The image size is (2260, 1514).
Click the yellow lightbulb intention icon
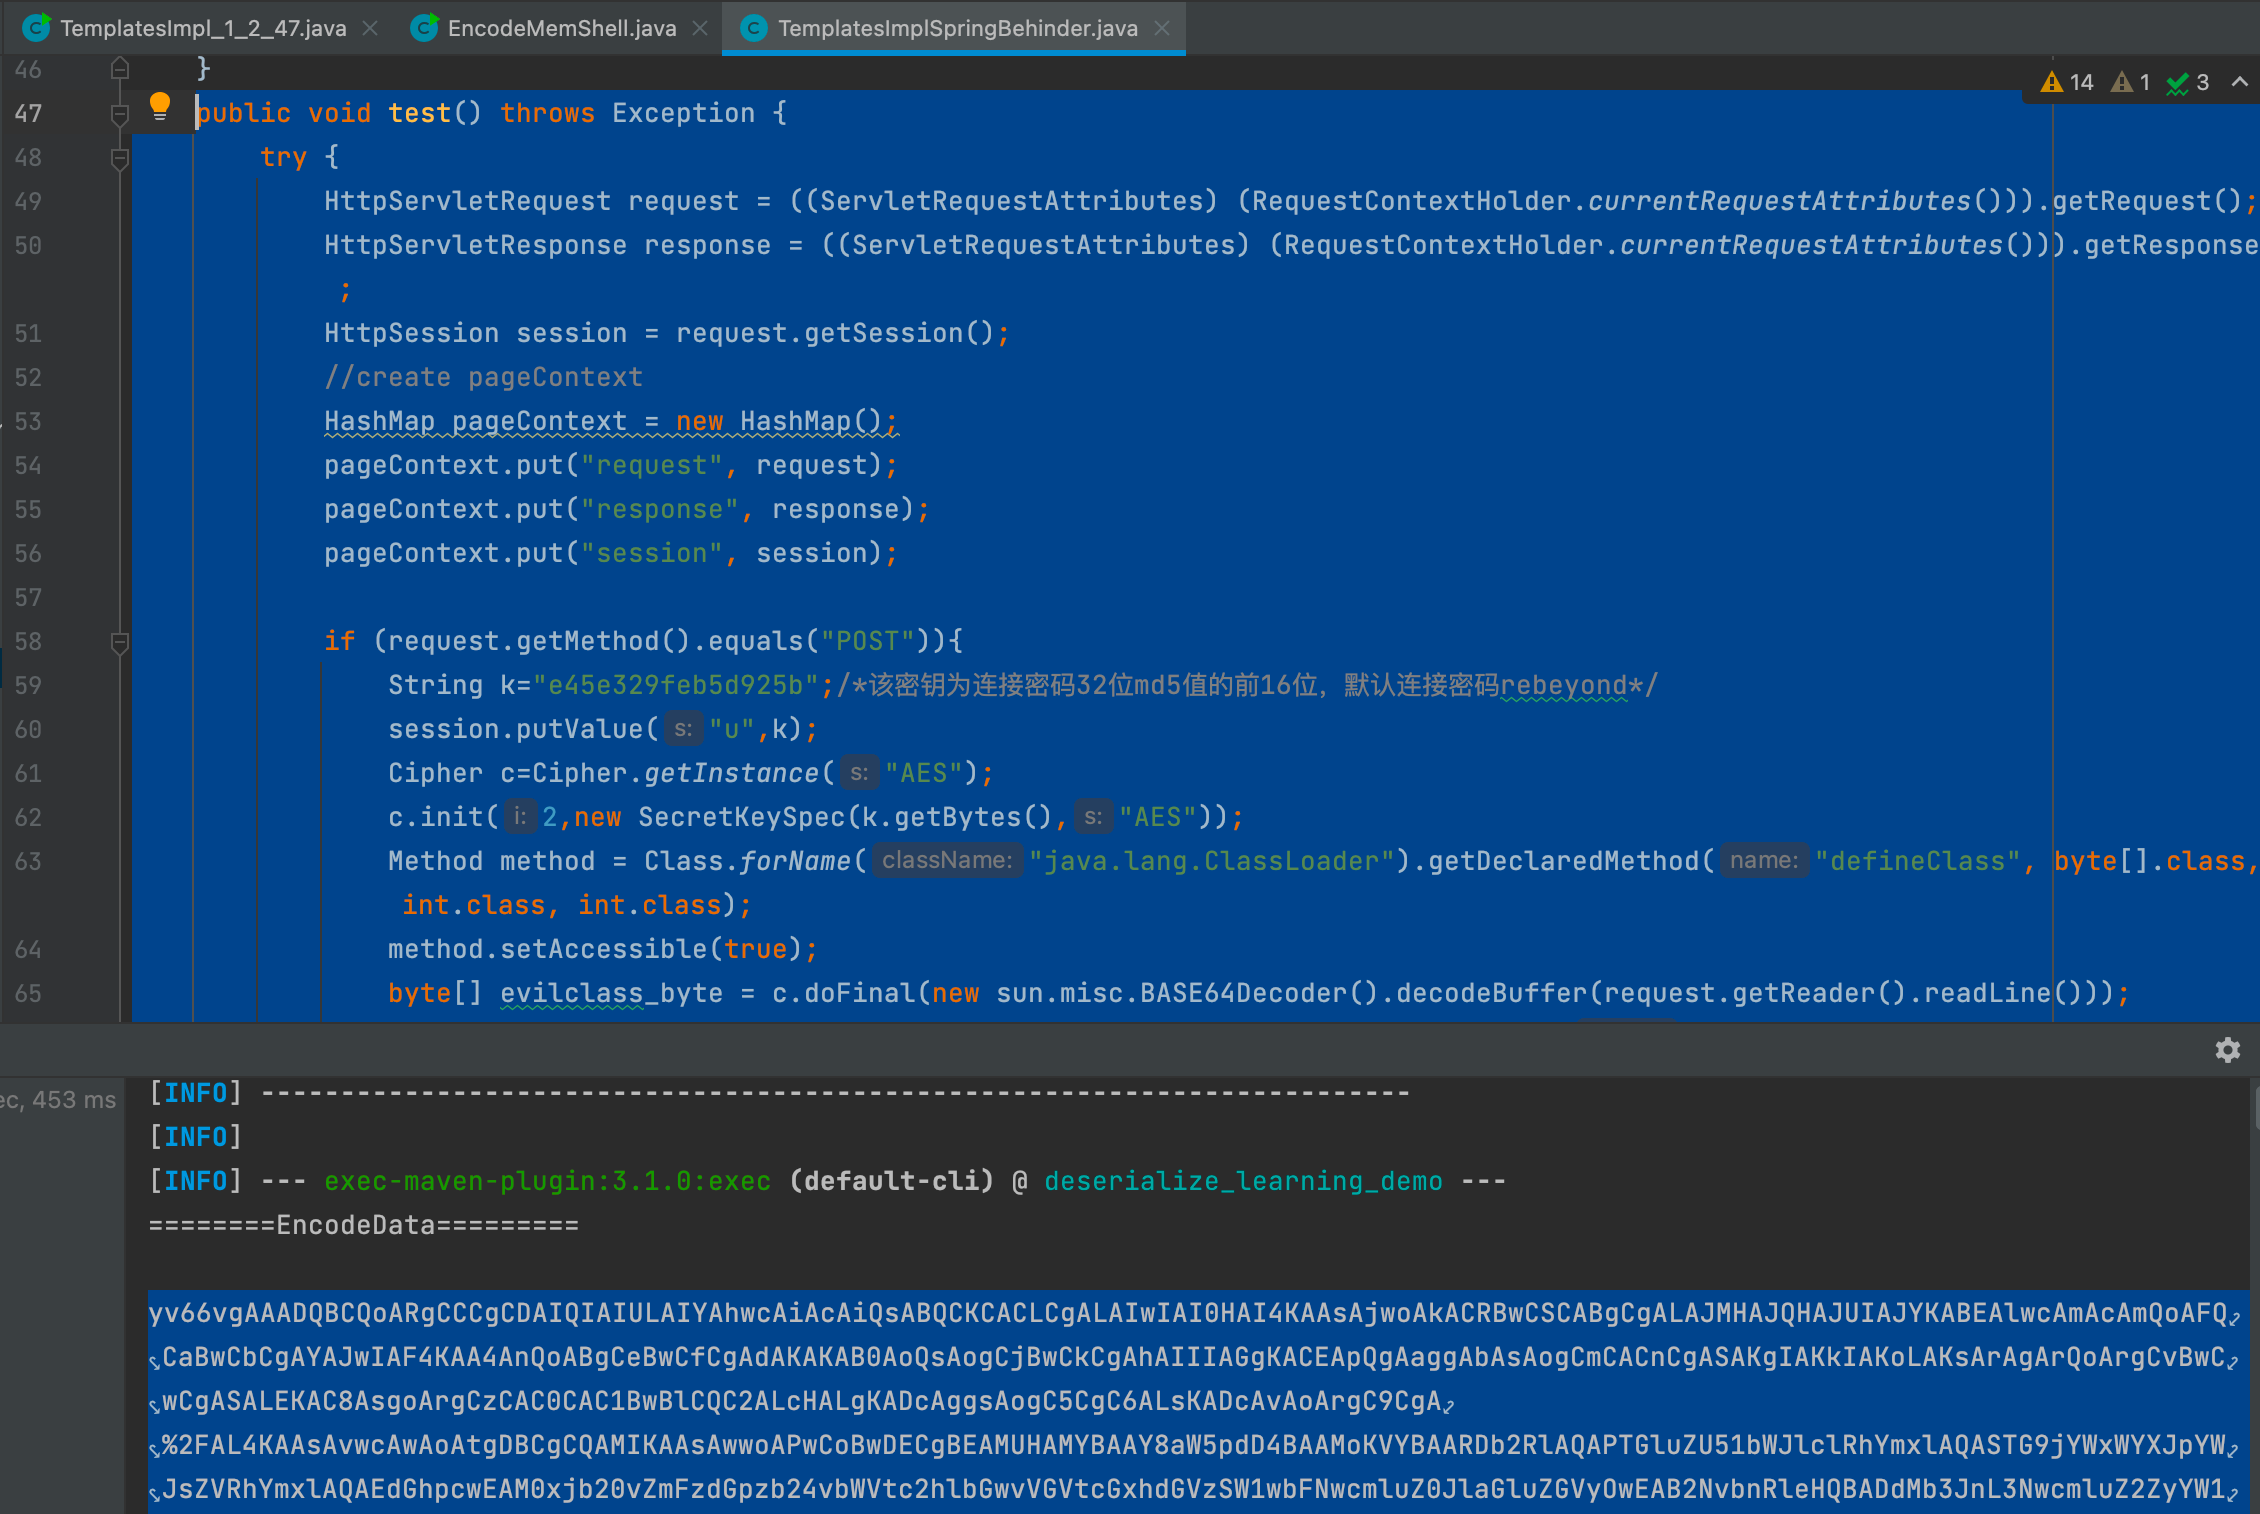click(159, 106)
